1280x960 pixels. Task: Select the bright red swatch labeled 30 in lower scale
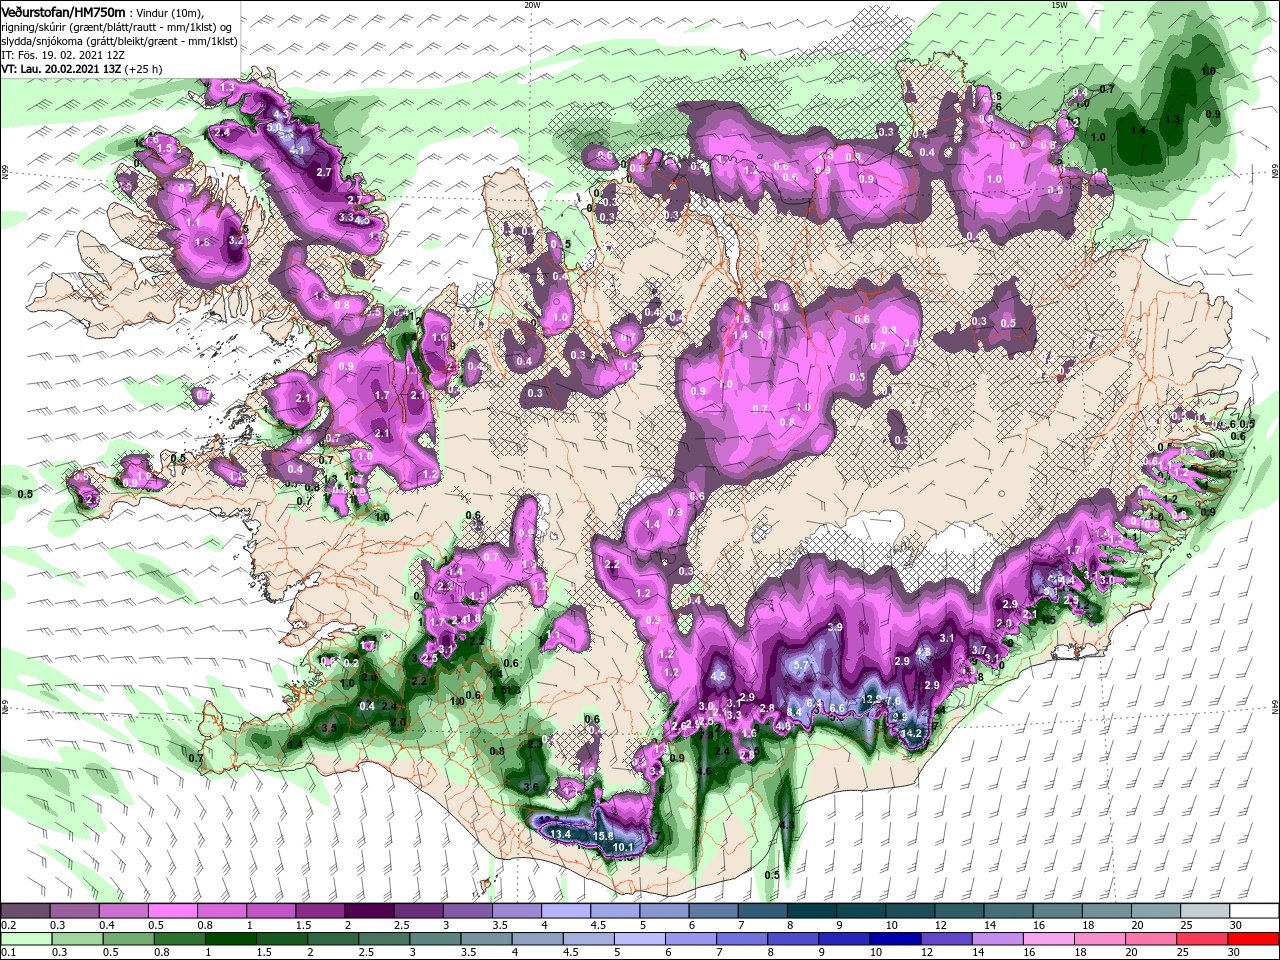[1252, 939]
